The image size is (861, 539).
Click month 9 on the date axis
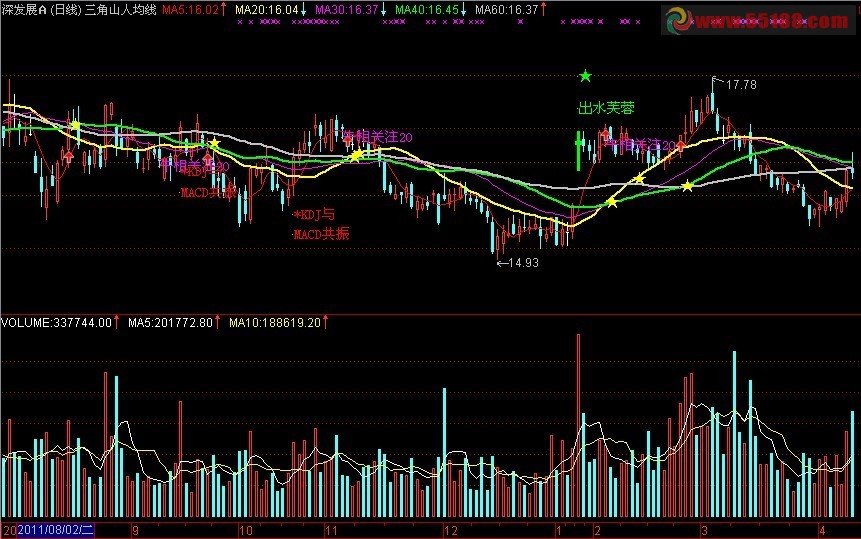tap(136, 531)
